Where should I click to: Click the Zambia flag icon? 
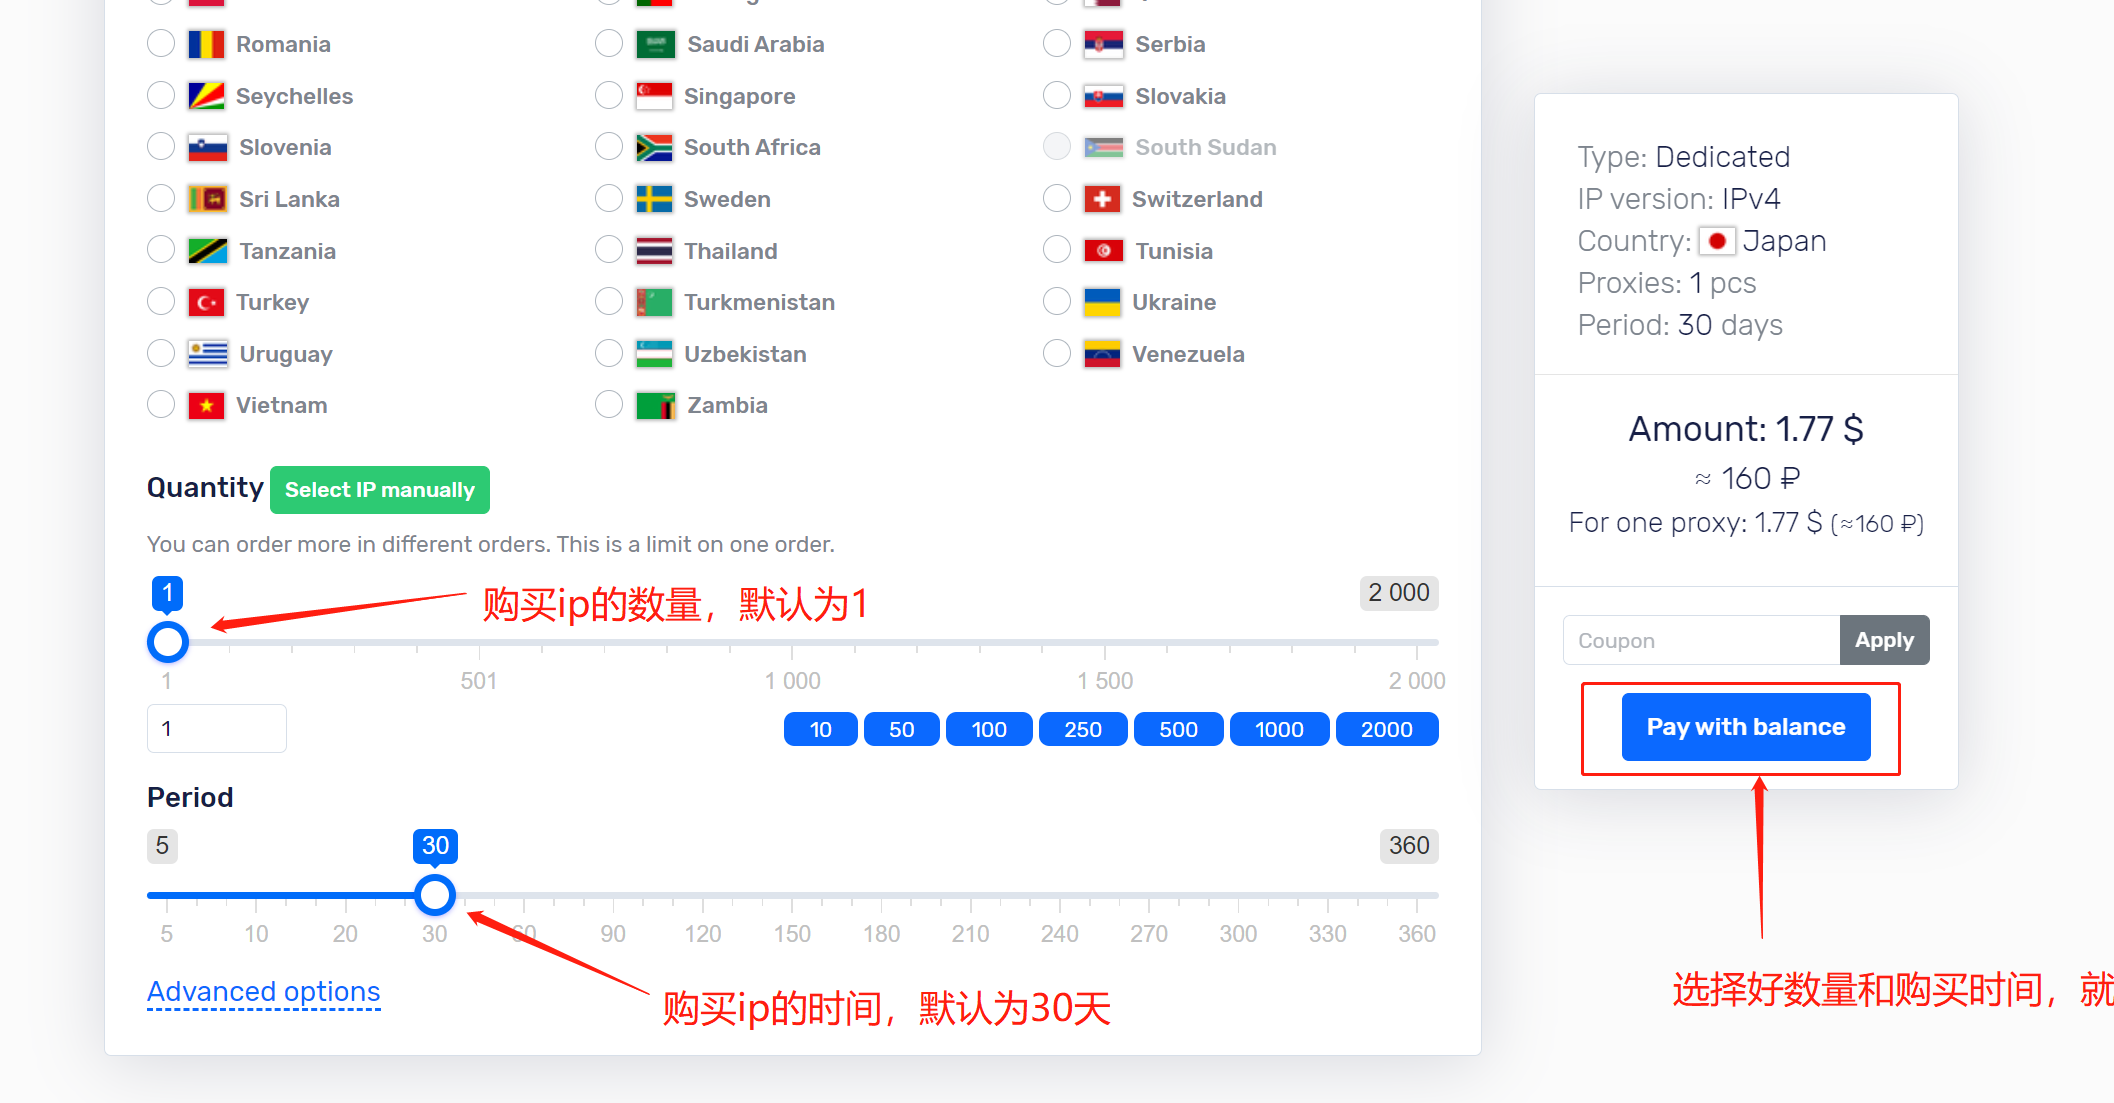(656, 405)
